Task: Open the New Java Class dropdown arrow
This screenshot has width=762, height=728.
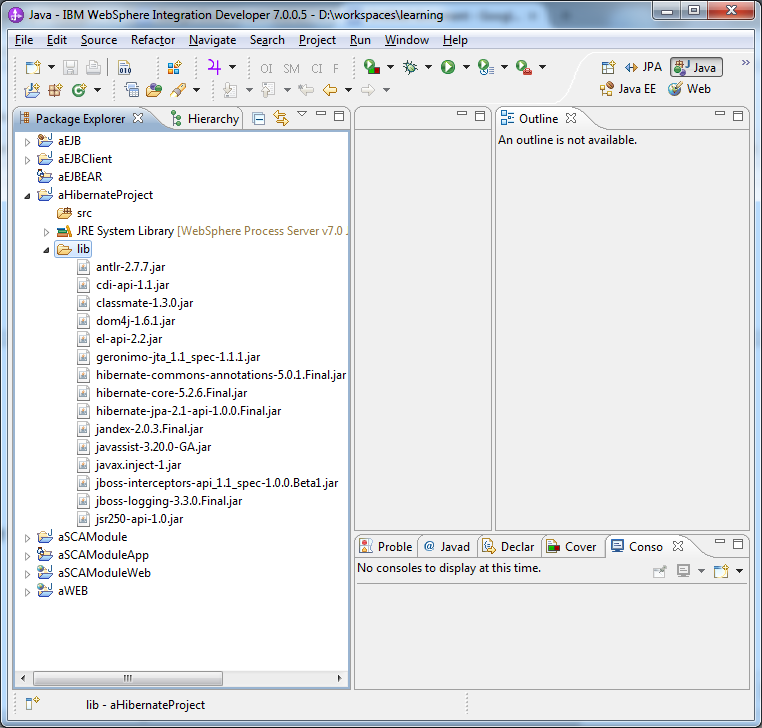Action: point(97,90)
